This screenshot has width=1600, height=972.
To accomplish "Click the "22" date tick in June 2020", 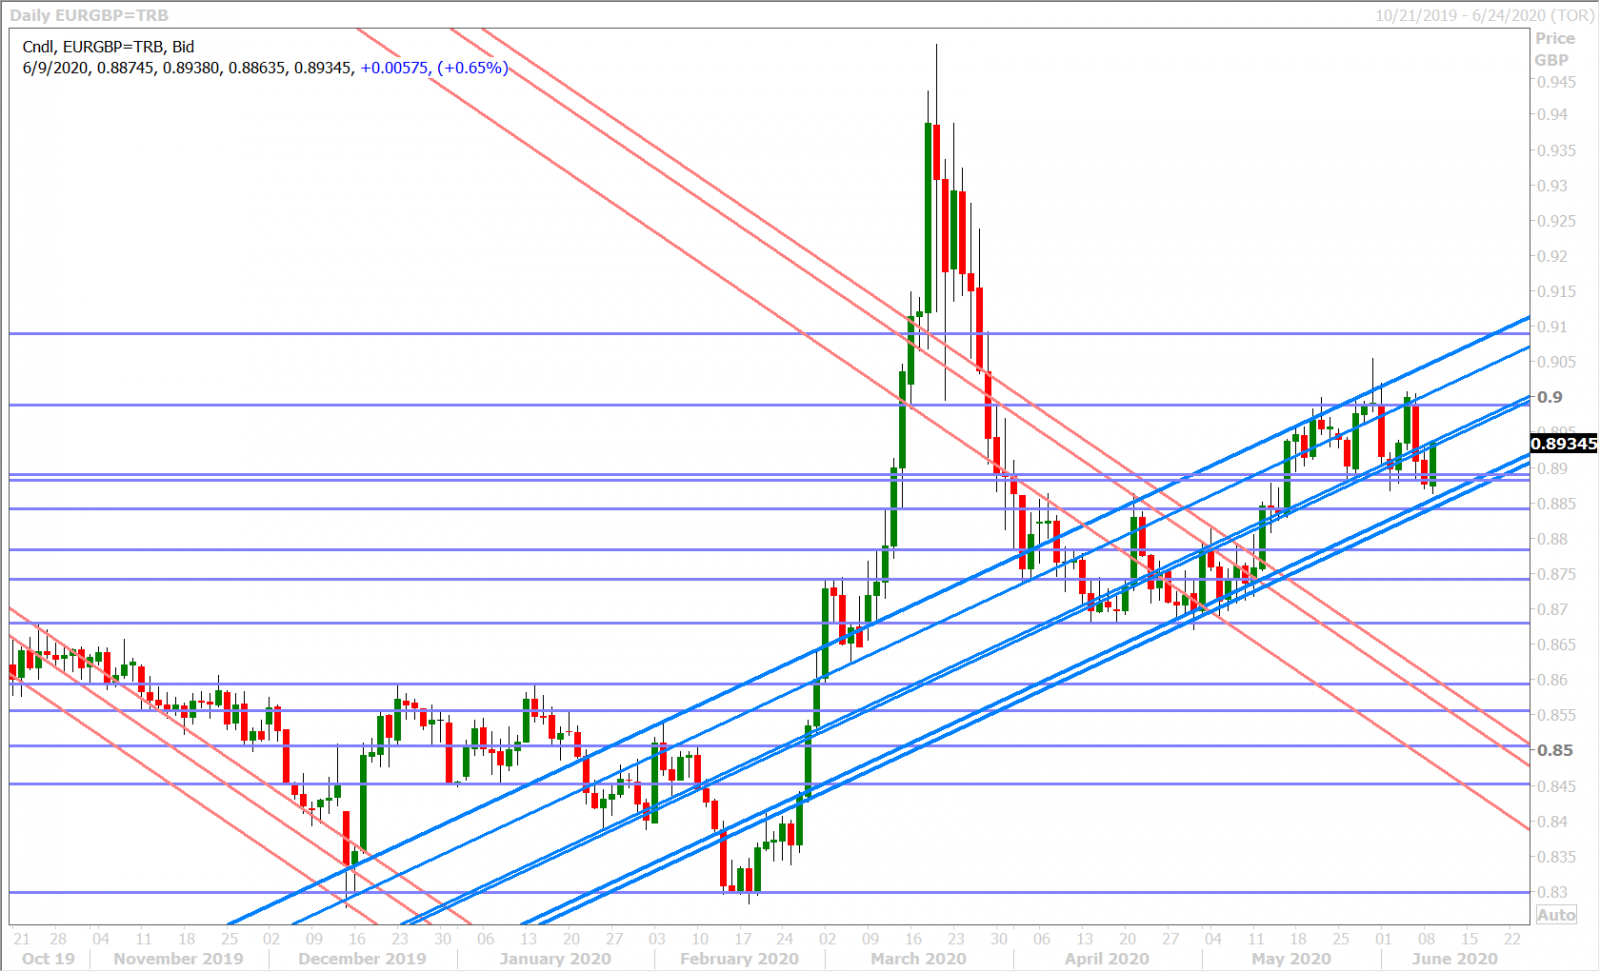I will tap(1512, 939).
